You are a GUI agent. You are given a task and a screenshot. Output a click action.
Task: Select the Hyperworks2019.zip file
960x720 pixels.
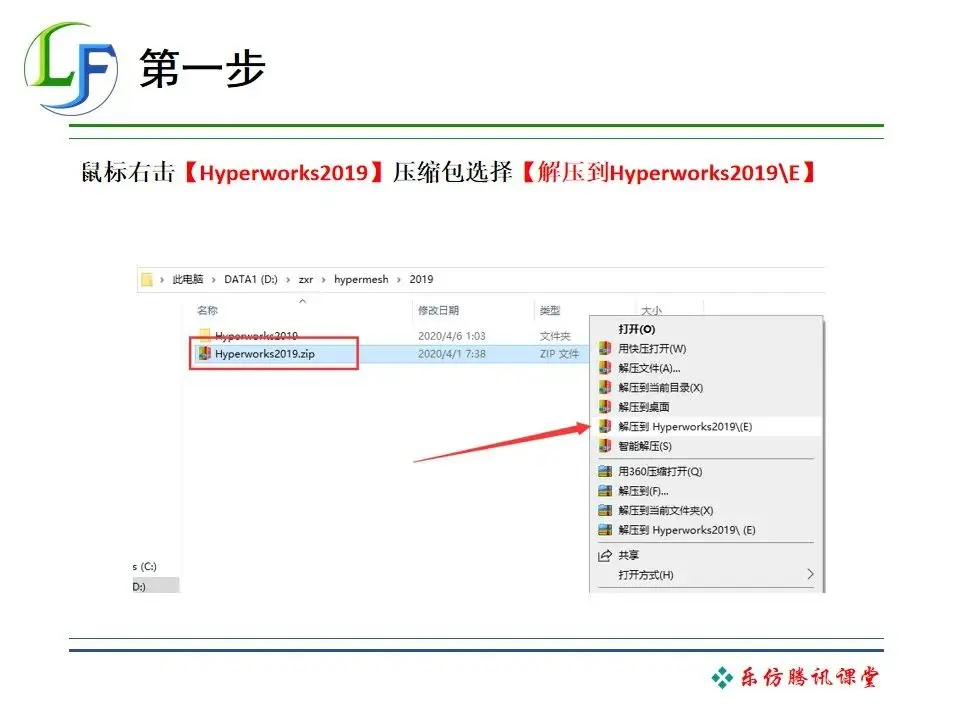[x=264, y=354]
